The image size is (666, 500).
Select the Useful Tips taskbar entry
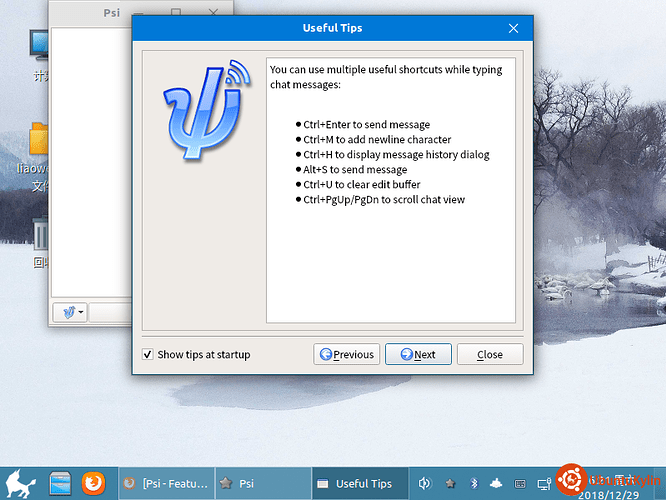(360, 483)
